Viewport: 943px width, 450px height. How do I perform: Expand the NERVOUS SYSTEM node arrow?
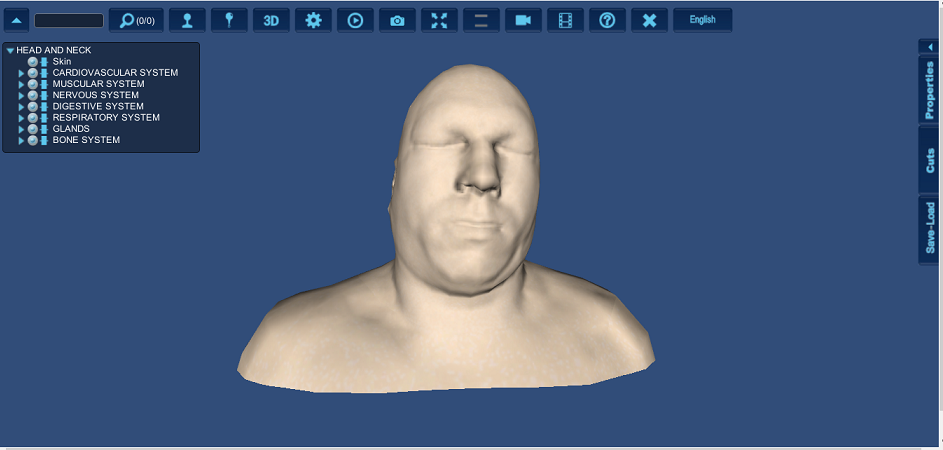(x=21, y=96)
